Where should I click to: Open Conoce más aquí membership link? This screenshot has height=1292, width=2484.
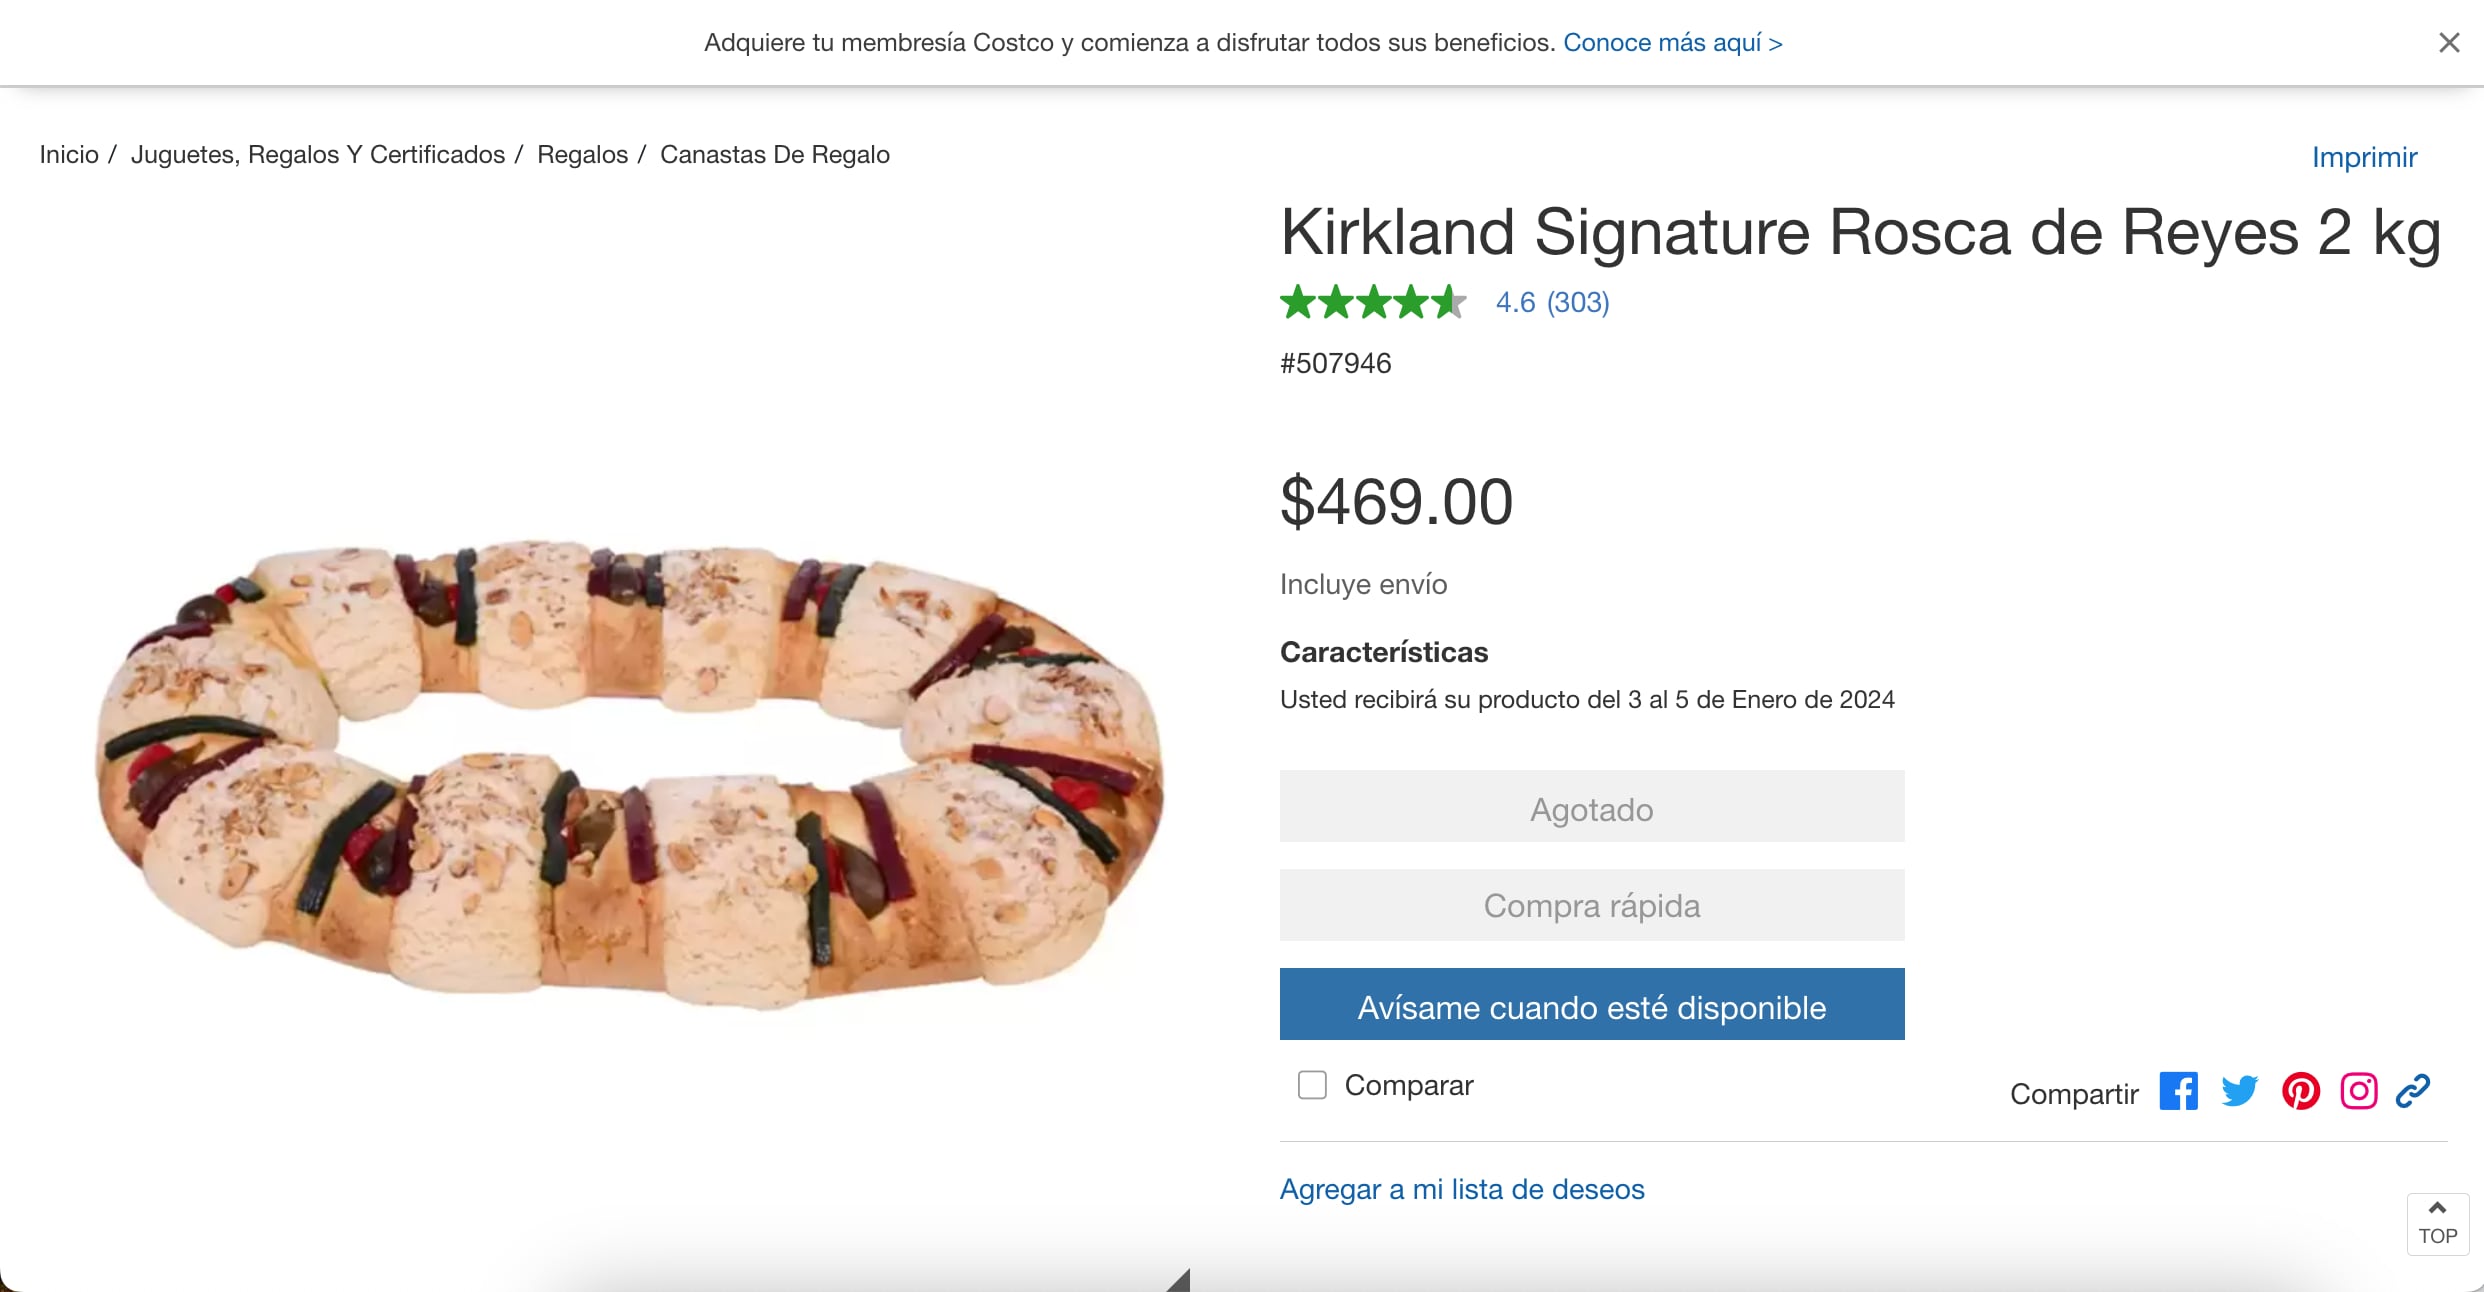coord(1672,43)
